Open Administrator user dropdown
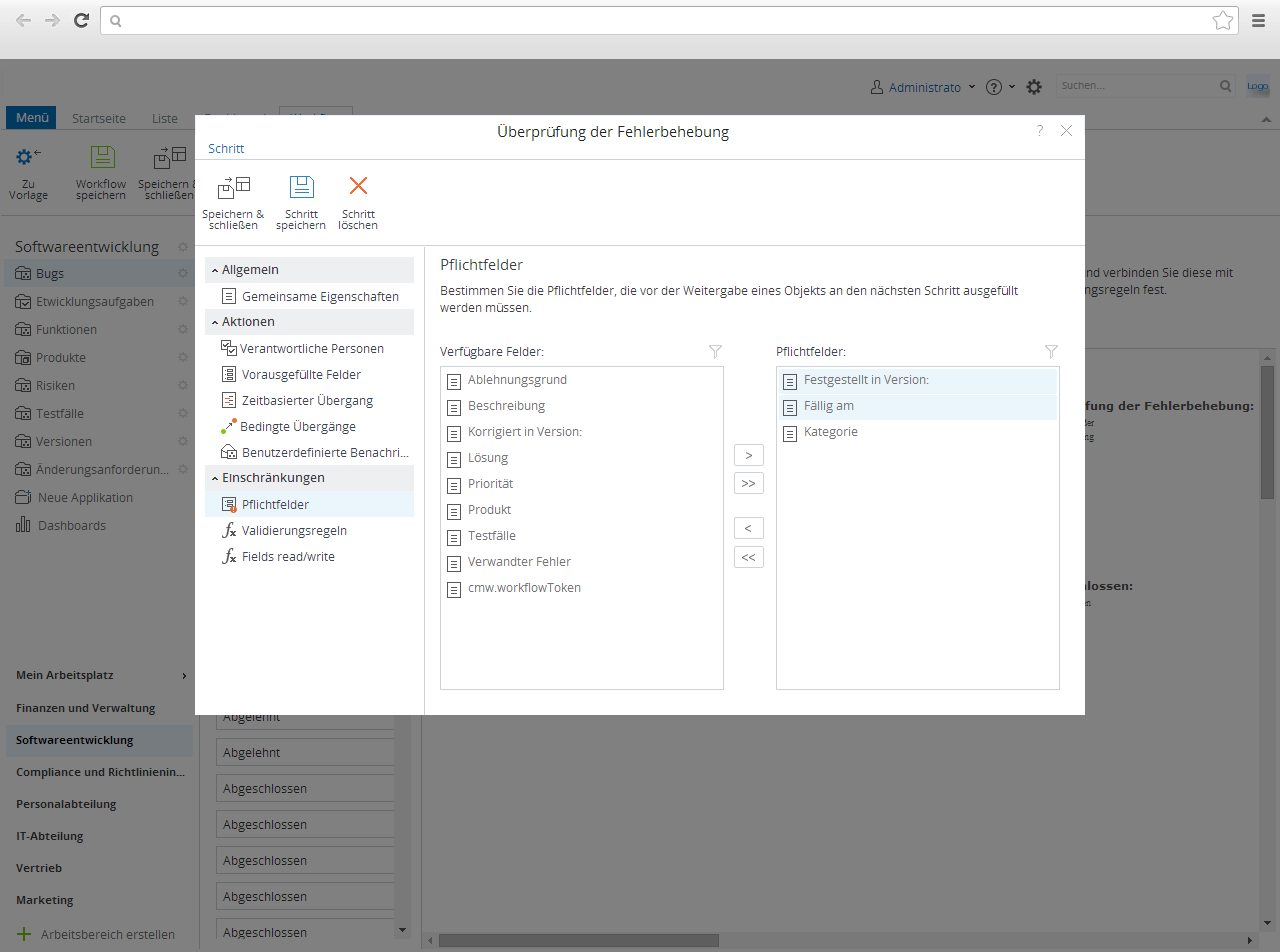The height and width of the screenshot is (952, 1280). tap(922, 87)
